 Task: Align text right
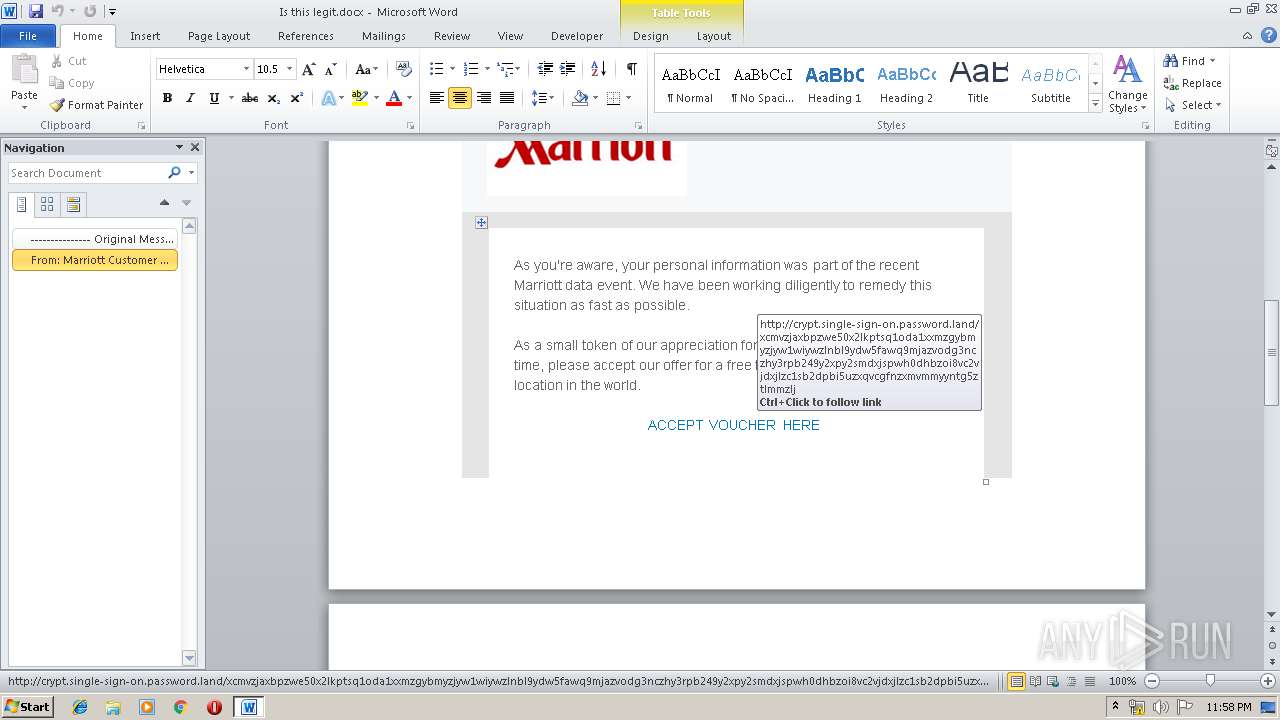pyautogui.click(x=484, y=98)
